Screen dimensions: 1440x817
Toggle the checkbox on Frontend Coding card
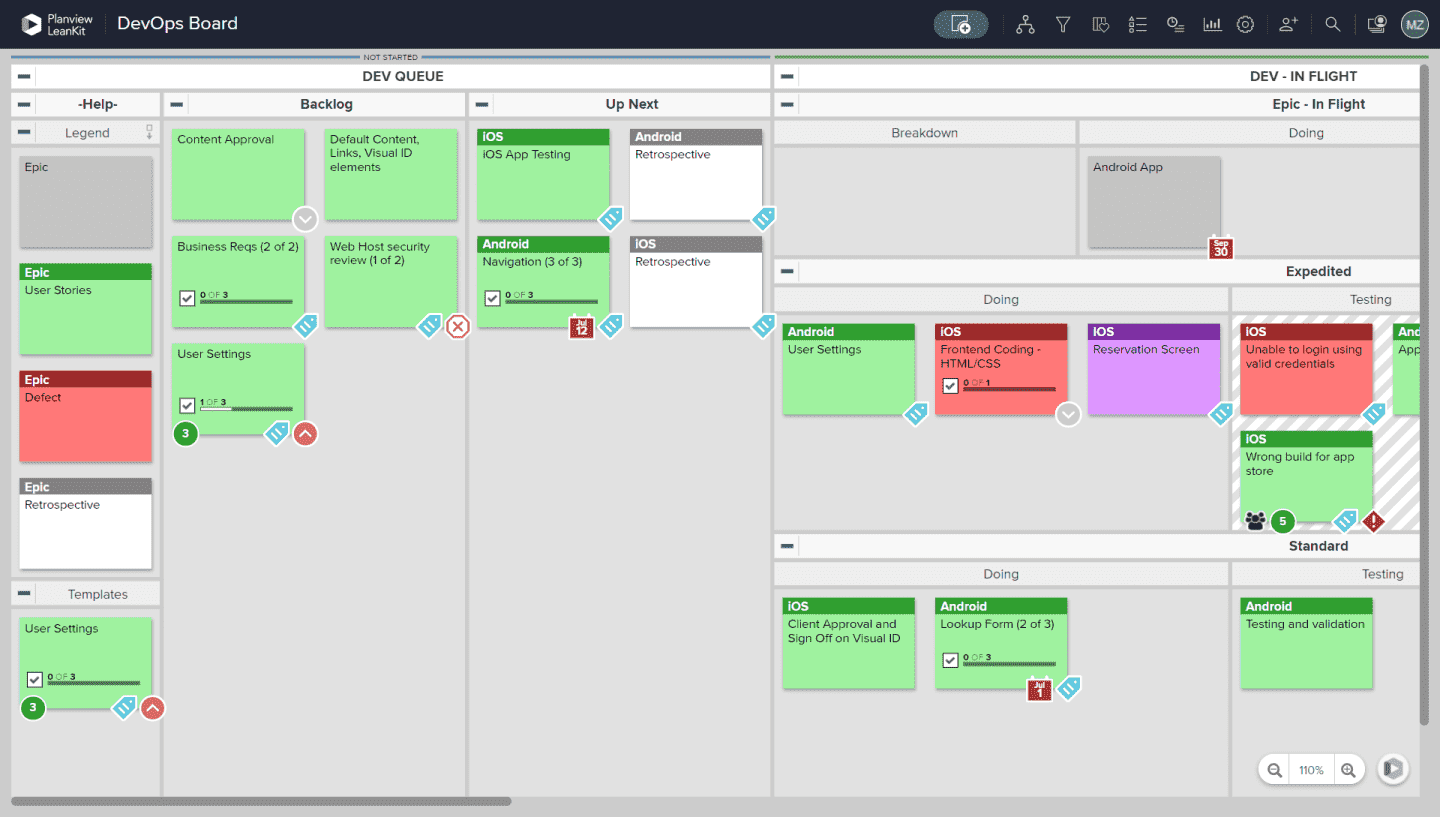point(949,384)
